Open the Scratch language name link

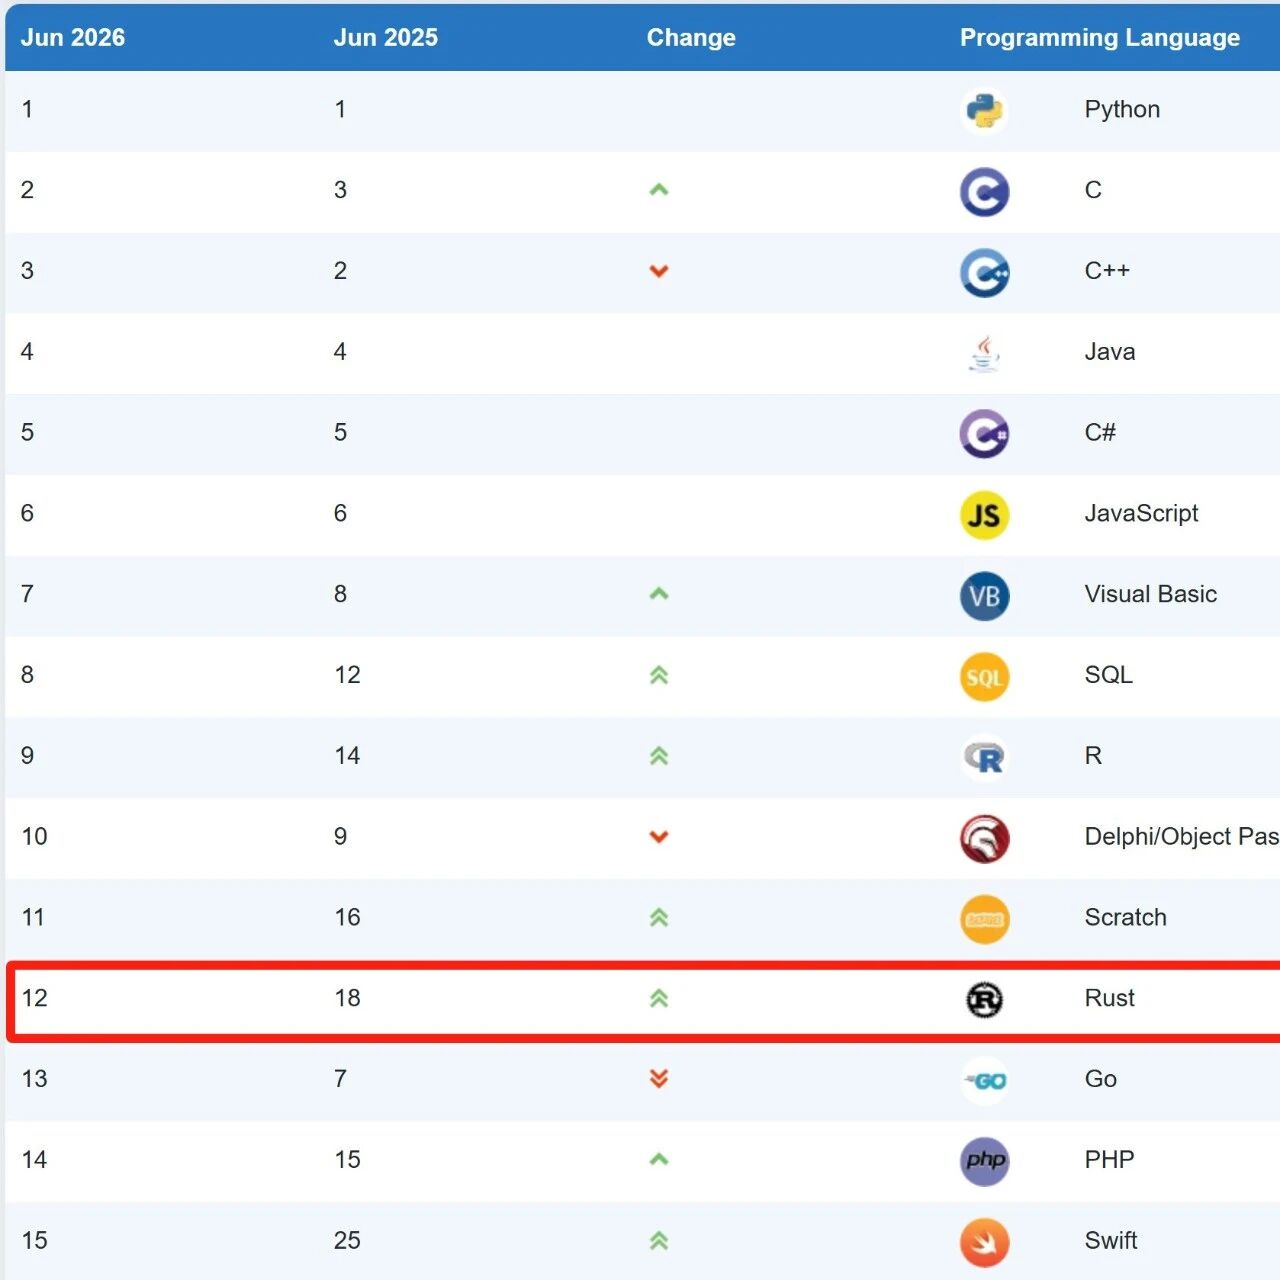(x=1125, y=917)
